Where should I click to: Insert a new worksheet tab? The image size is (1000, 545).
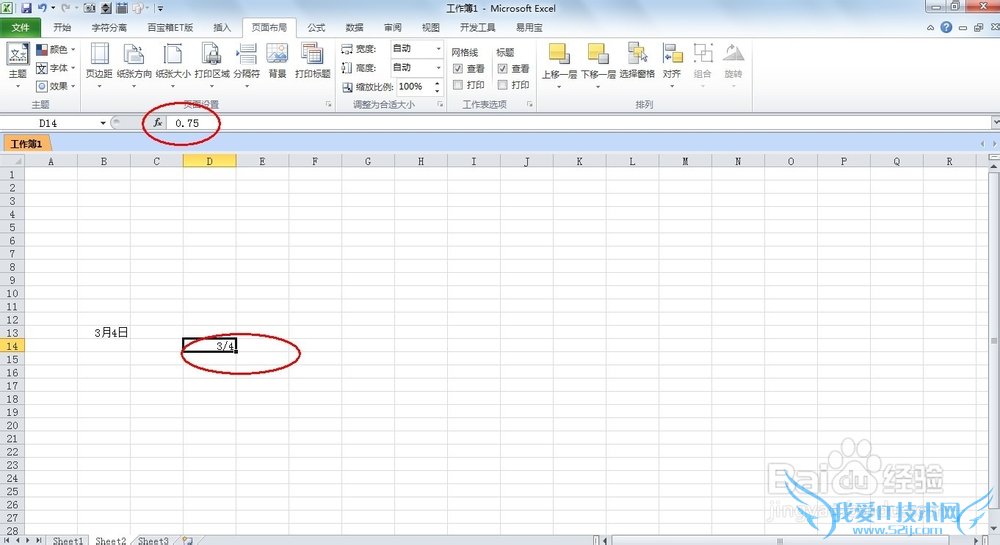pyautogui.click(x=188, y=541)
